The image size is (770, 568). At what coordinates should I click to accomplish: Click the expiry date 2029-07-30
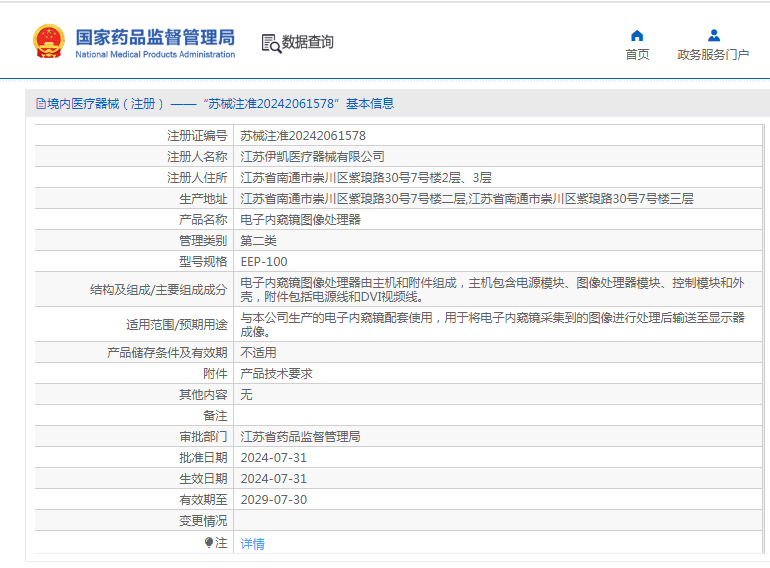(273, 500)
